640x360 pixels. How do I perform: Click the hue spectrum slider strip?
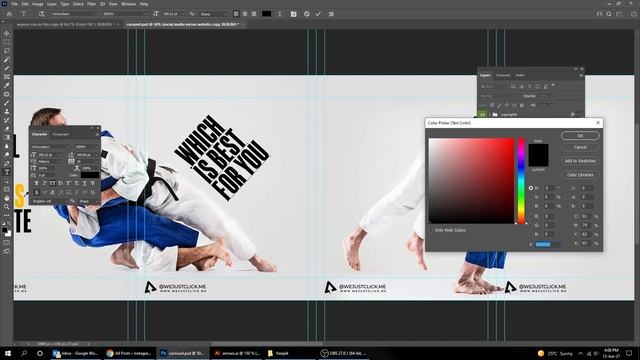(x=521, y=181)
